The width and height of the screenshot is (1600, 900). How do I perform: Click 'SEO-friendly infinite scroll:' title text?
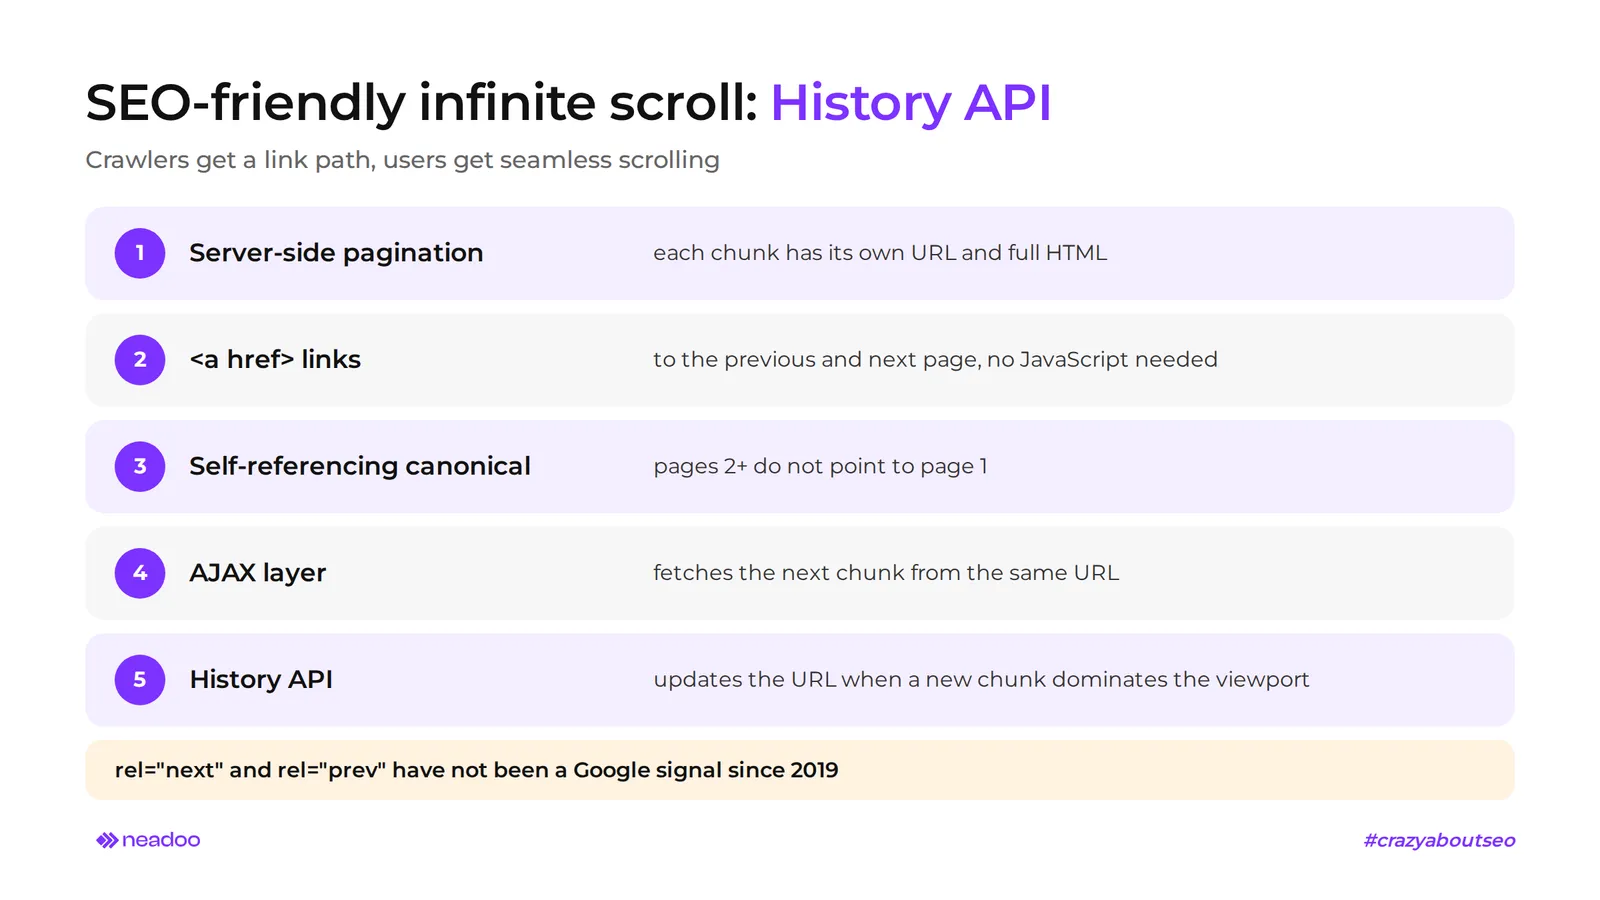422,103
